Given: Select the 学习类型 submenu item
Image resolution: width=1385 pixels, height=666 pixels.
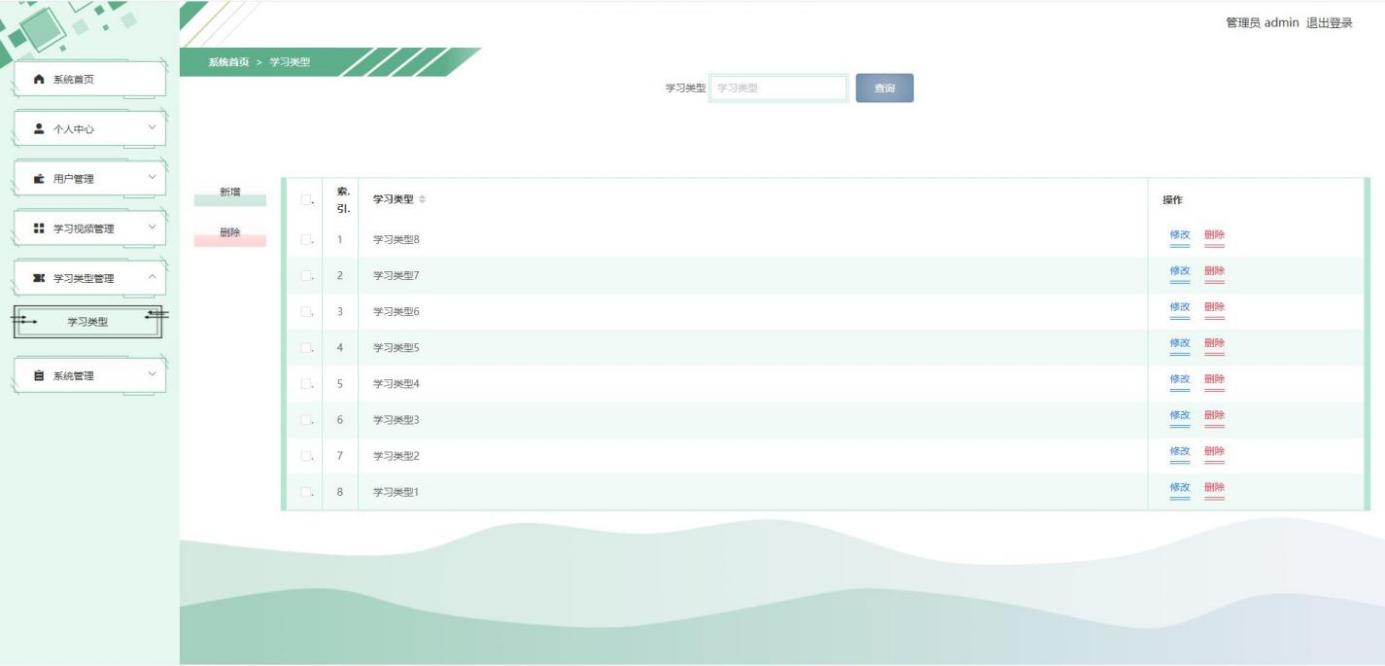Looking at the screenshot, I should tap(88, 322).
